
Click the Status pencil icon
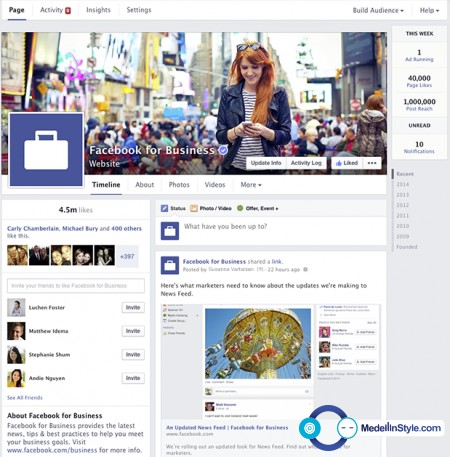point(164,208)
